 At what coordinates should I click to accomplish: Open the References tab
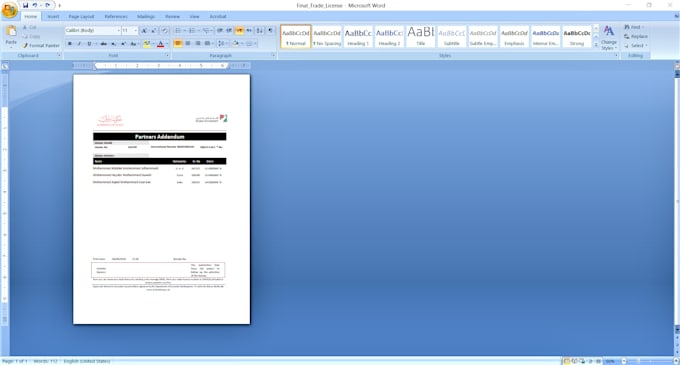click(116, 16)
